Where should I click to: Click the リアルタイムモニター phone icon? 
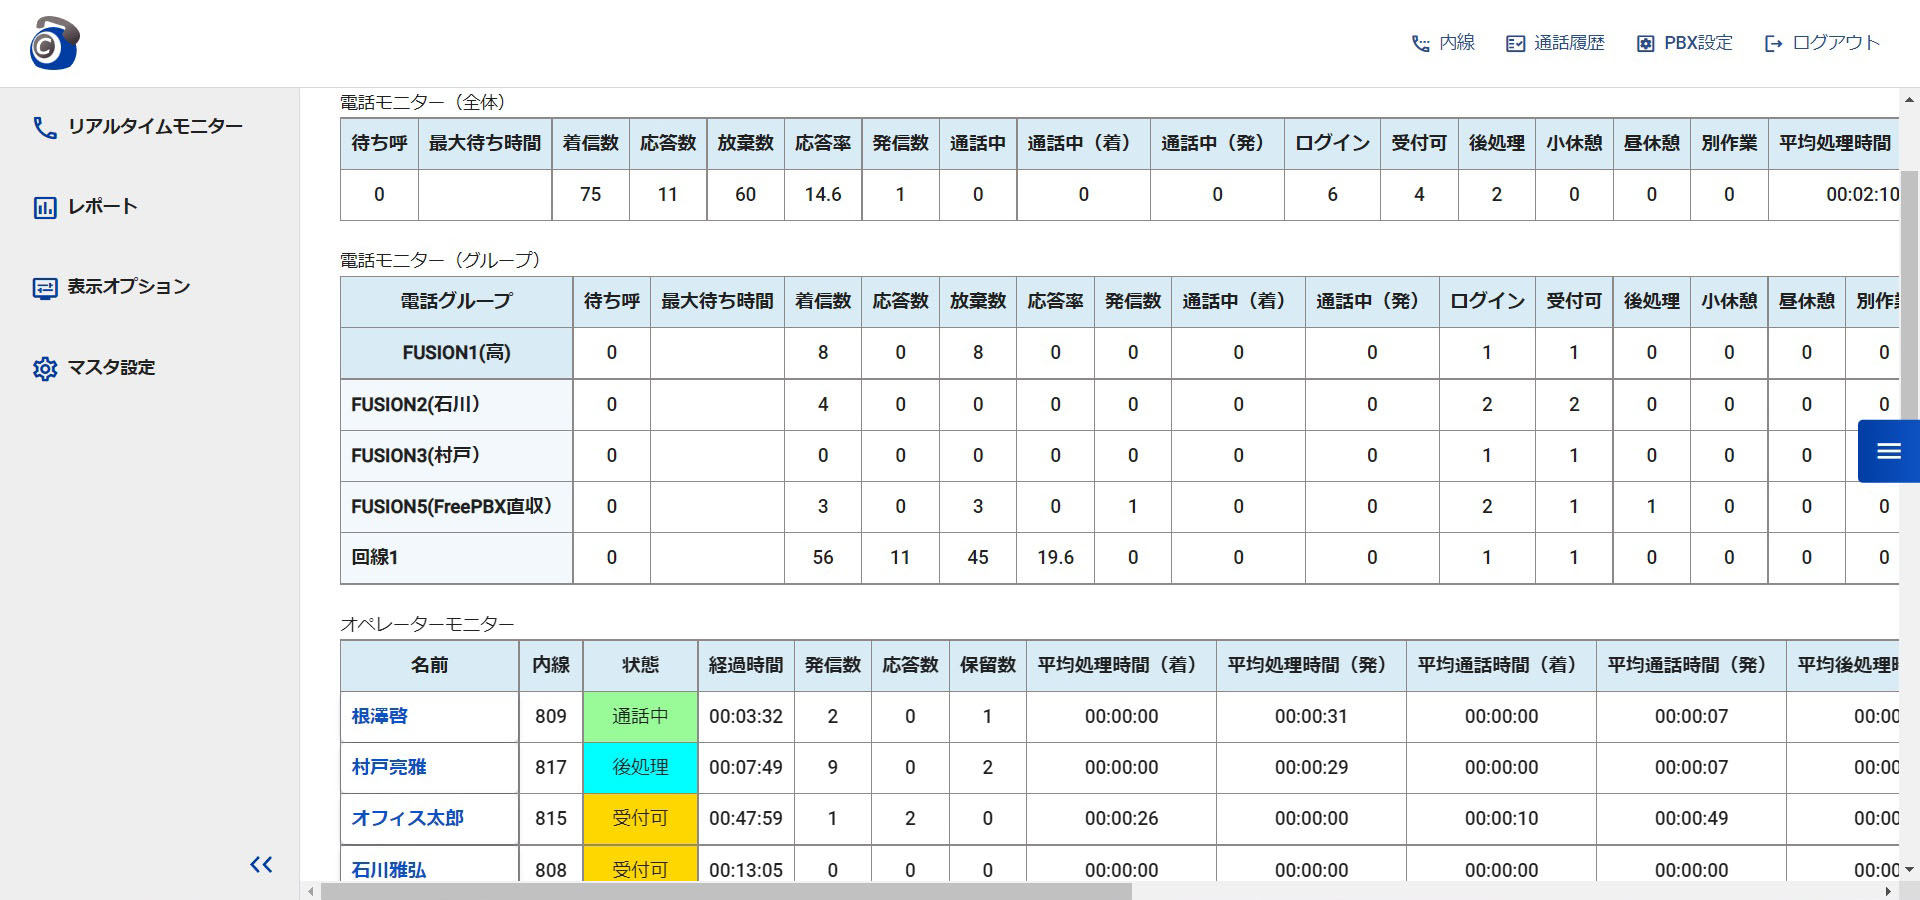(45, 128)
